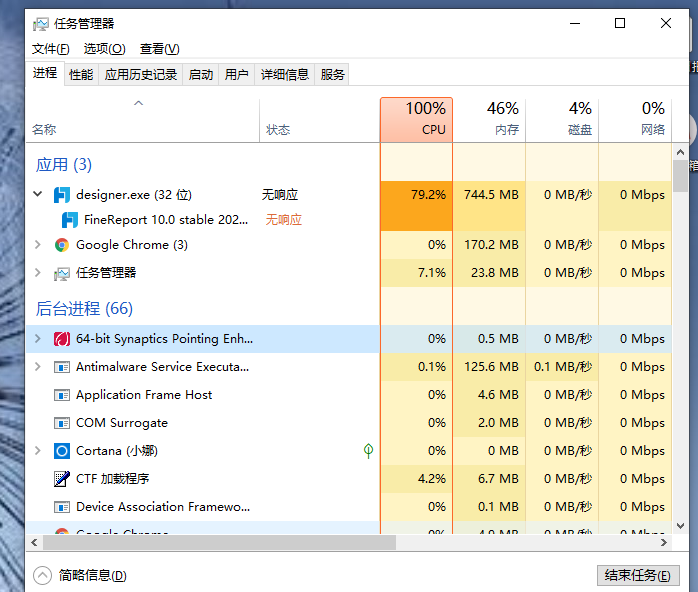The width and height of the screenshot is (698, 592).
Task: Open the 文件(F) menu
Action: (50, 49)
